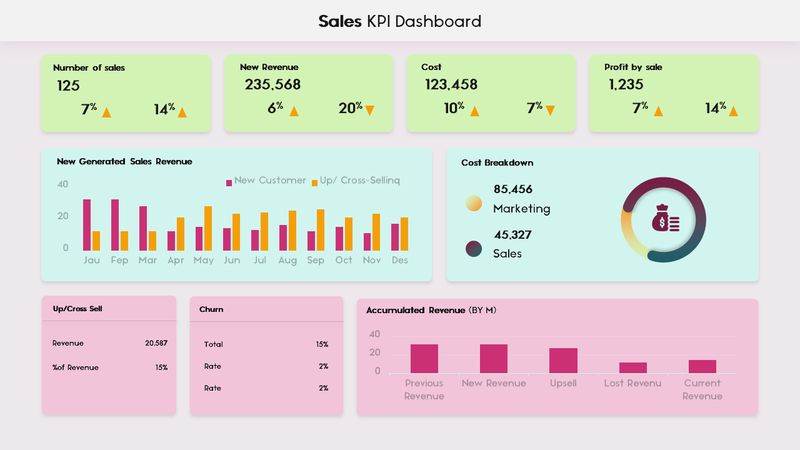Click the Up/Cross Sell panel heading
Image resolution: width=800 pixels, height=450 pixels.
[78, 309]
